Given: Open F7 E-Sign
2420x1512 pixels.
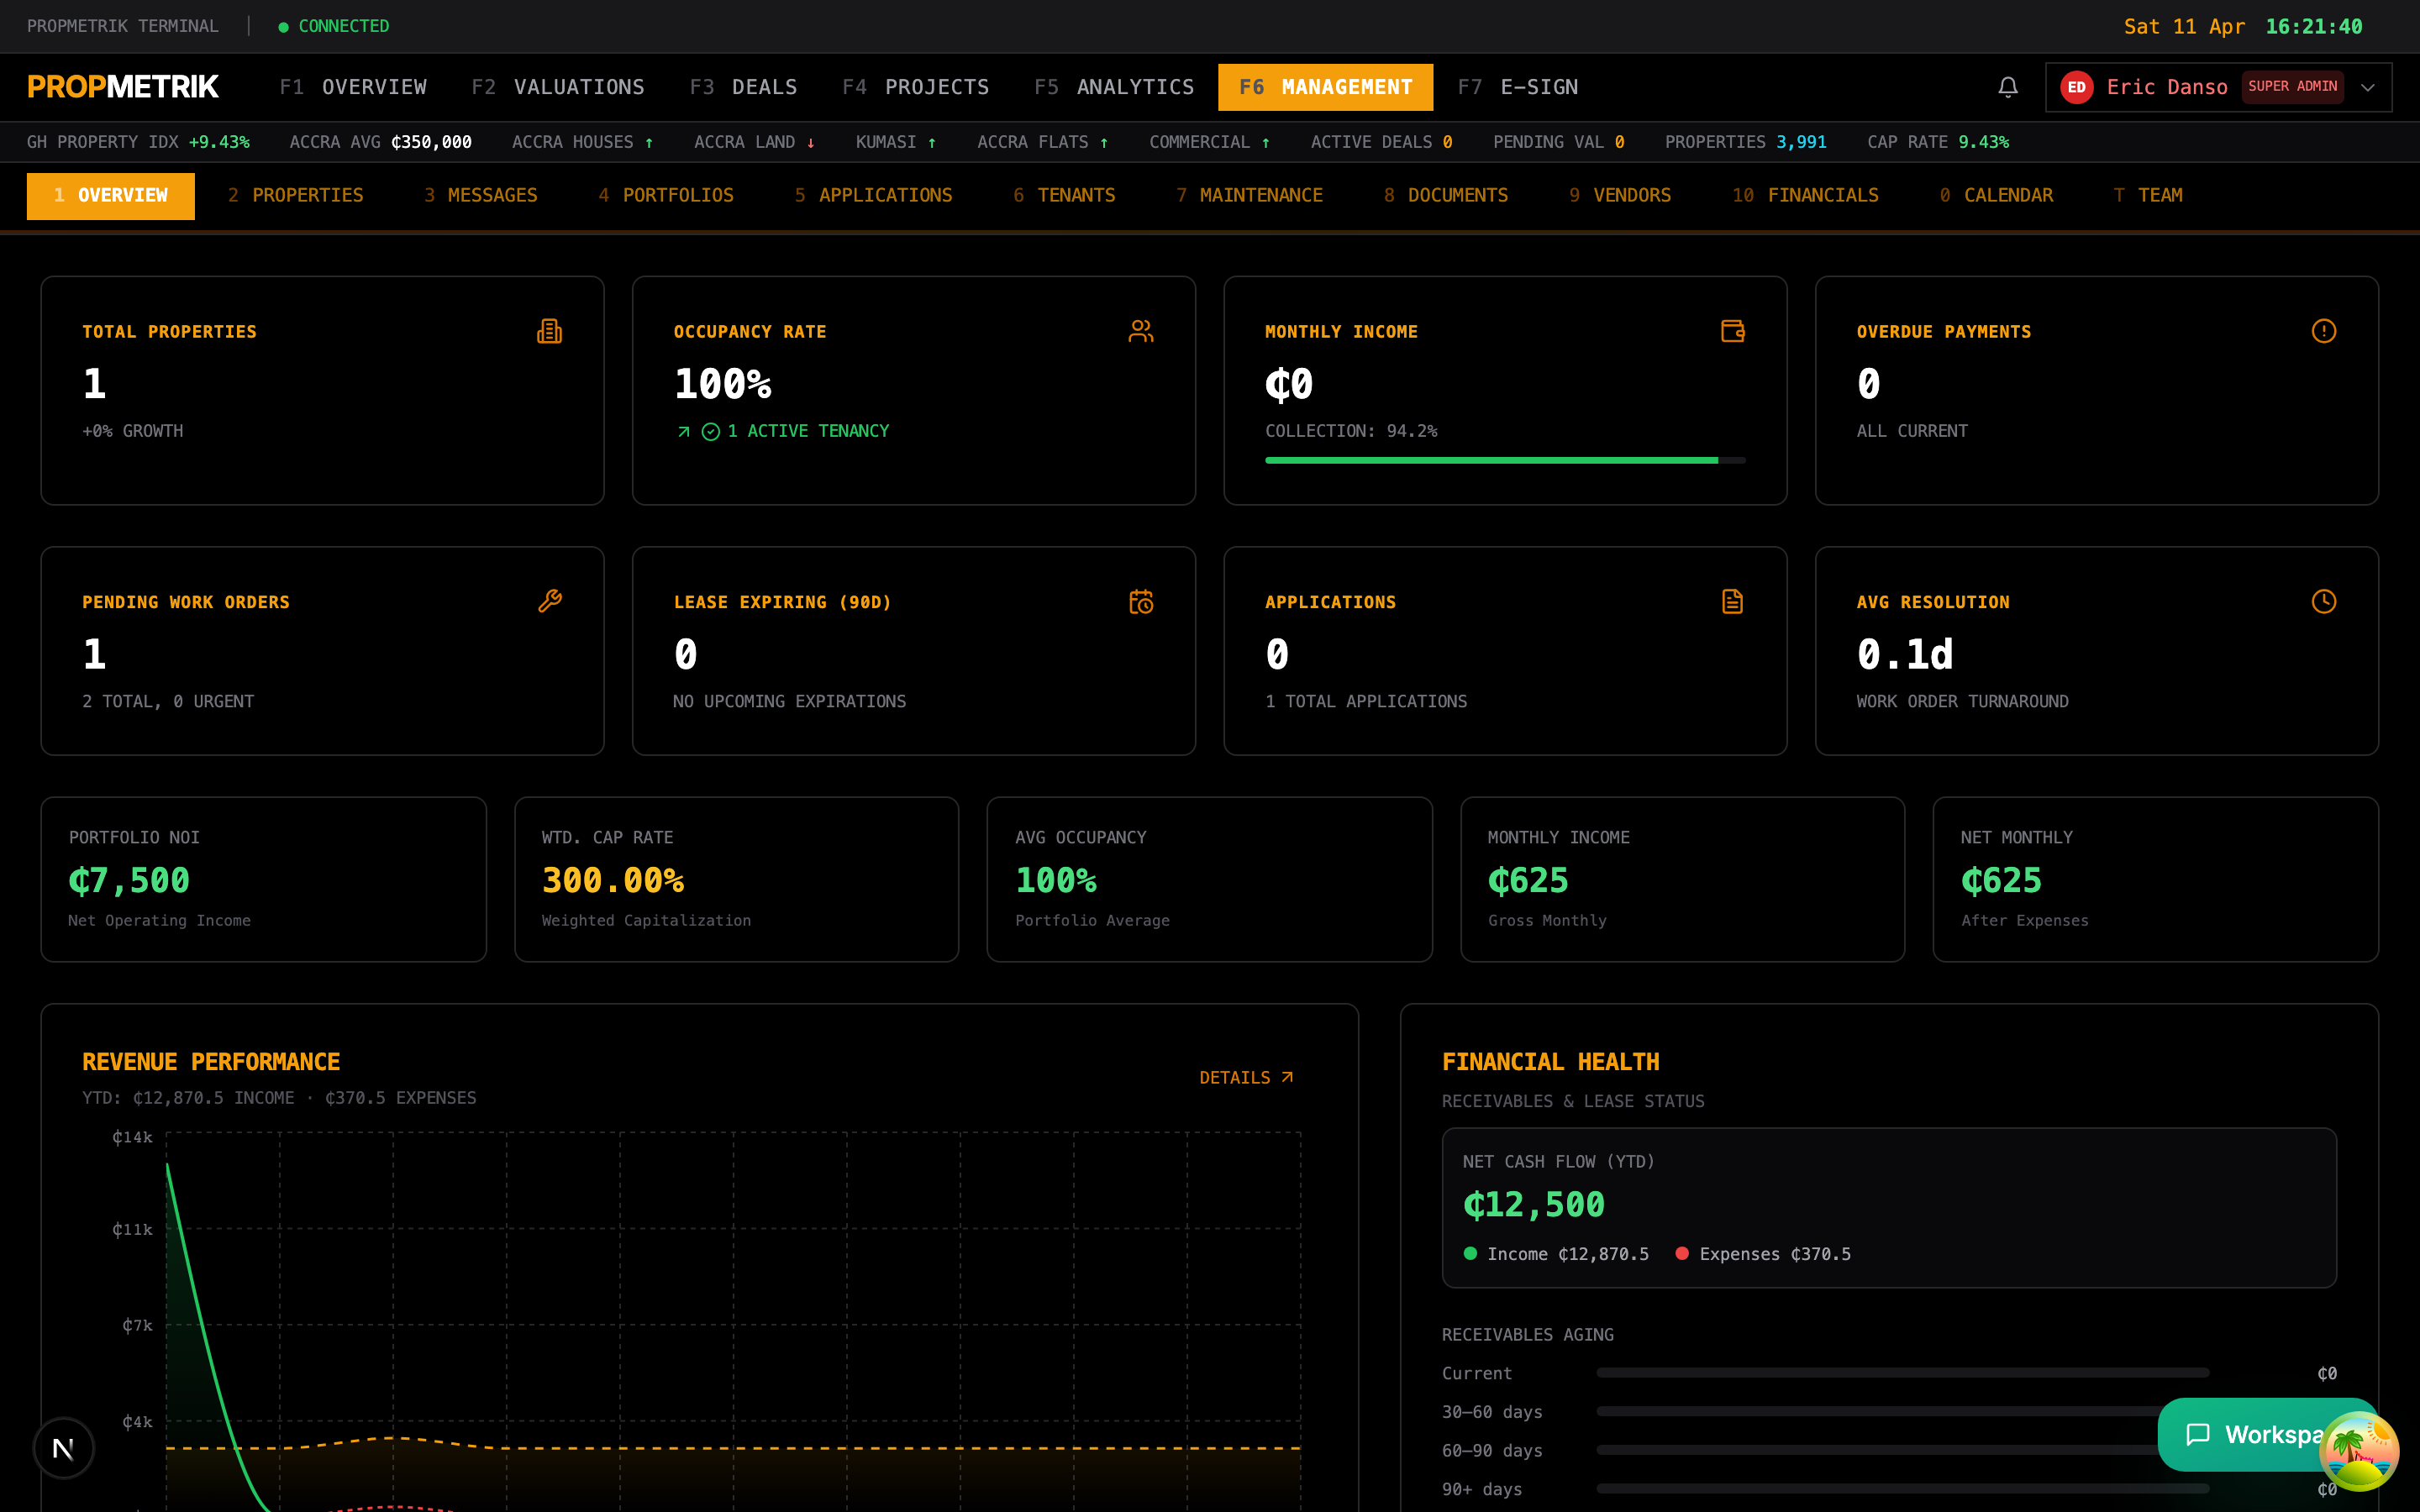Looking at the screenshot, I should point(1518,87).
